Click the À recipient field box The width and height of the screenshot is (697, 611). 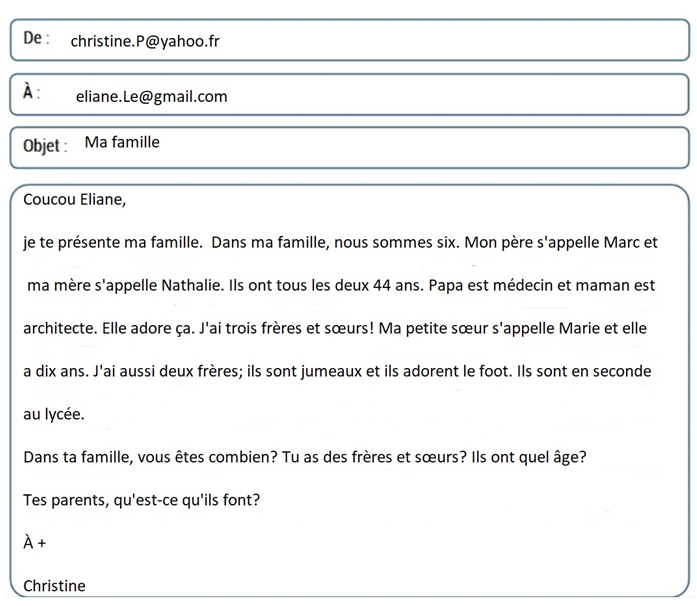click(350, 95)
